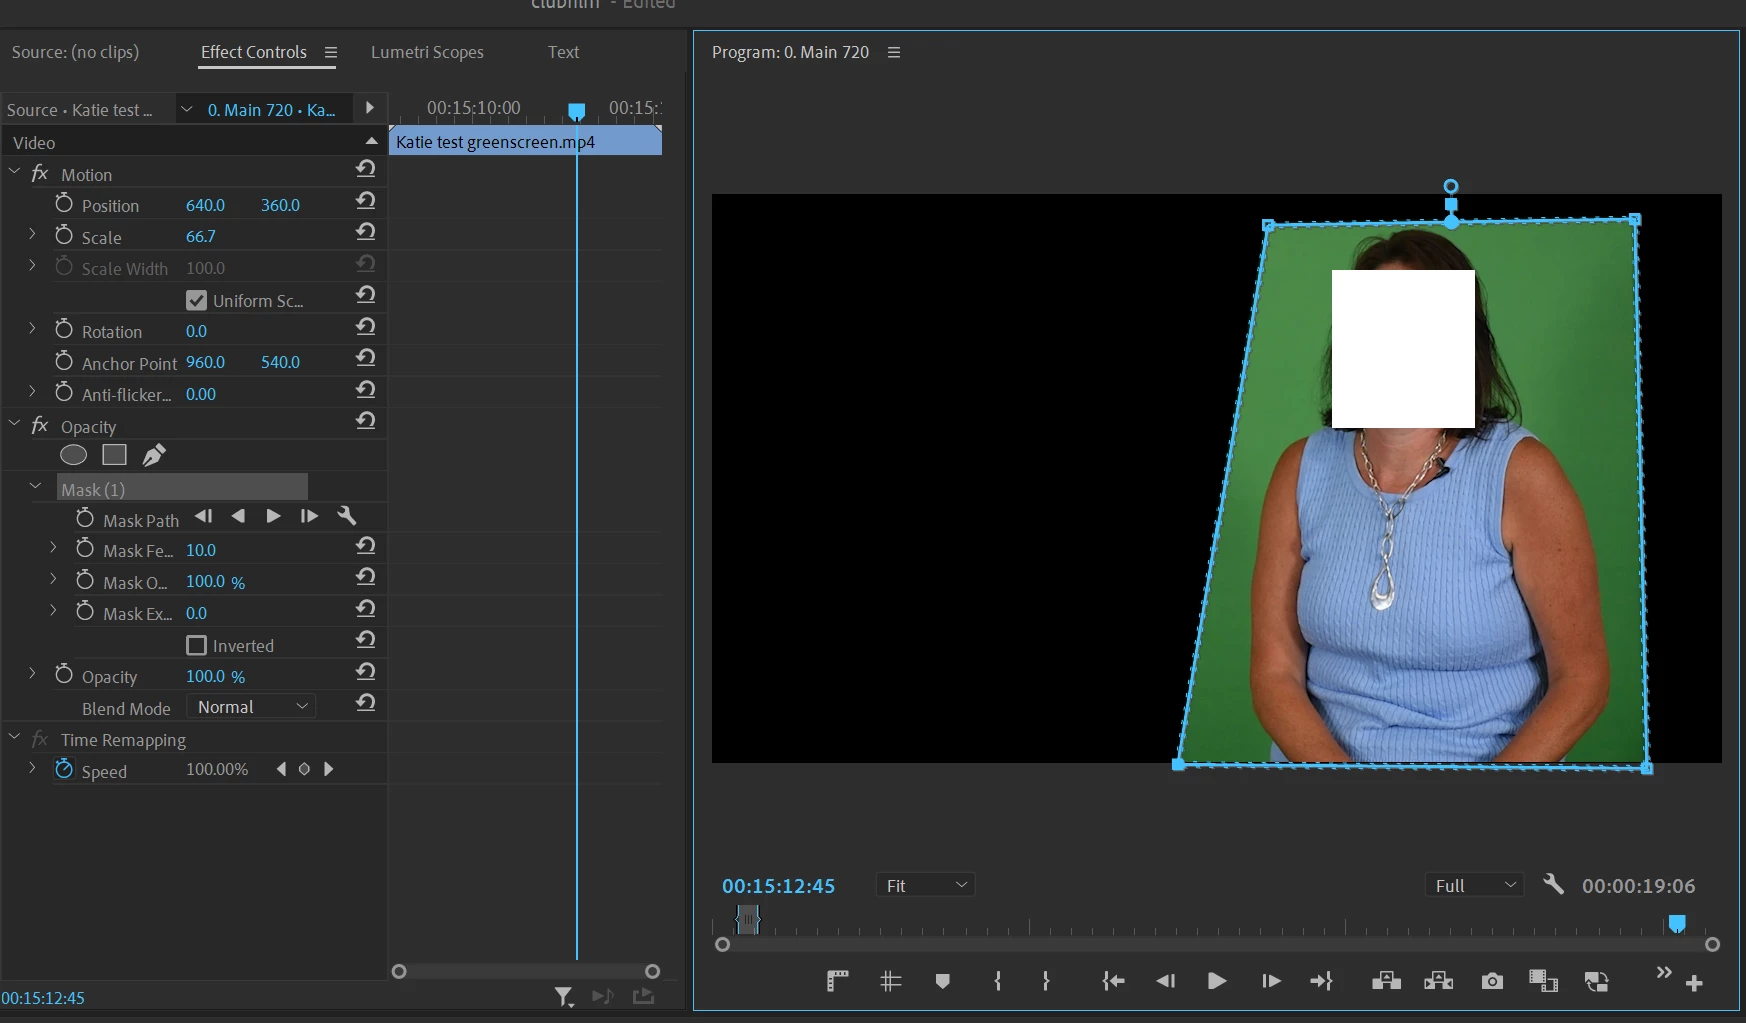Click the Program Monitor playhead marker
This screenshot has width=1746, height=1023.
[1677, 923]
